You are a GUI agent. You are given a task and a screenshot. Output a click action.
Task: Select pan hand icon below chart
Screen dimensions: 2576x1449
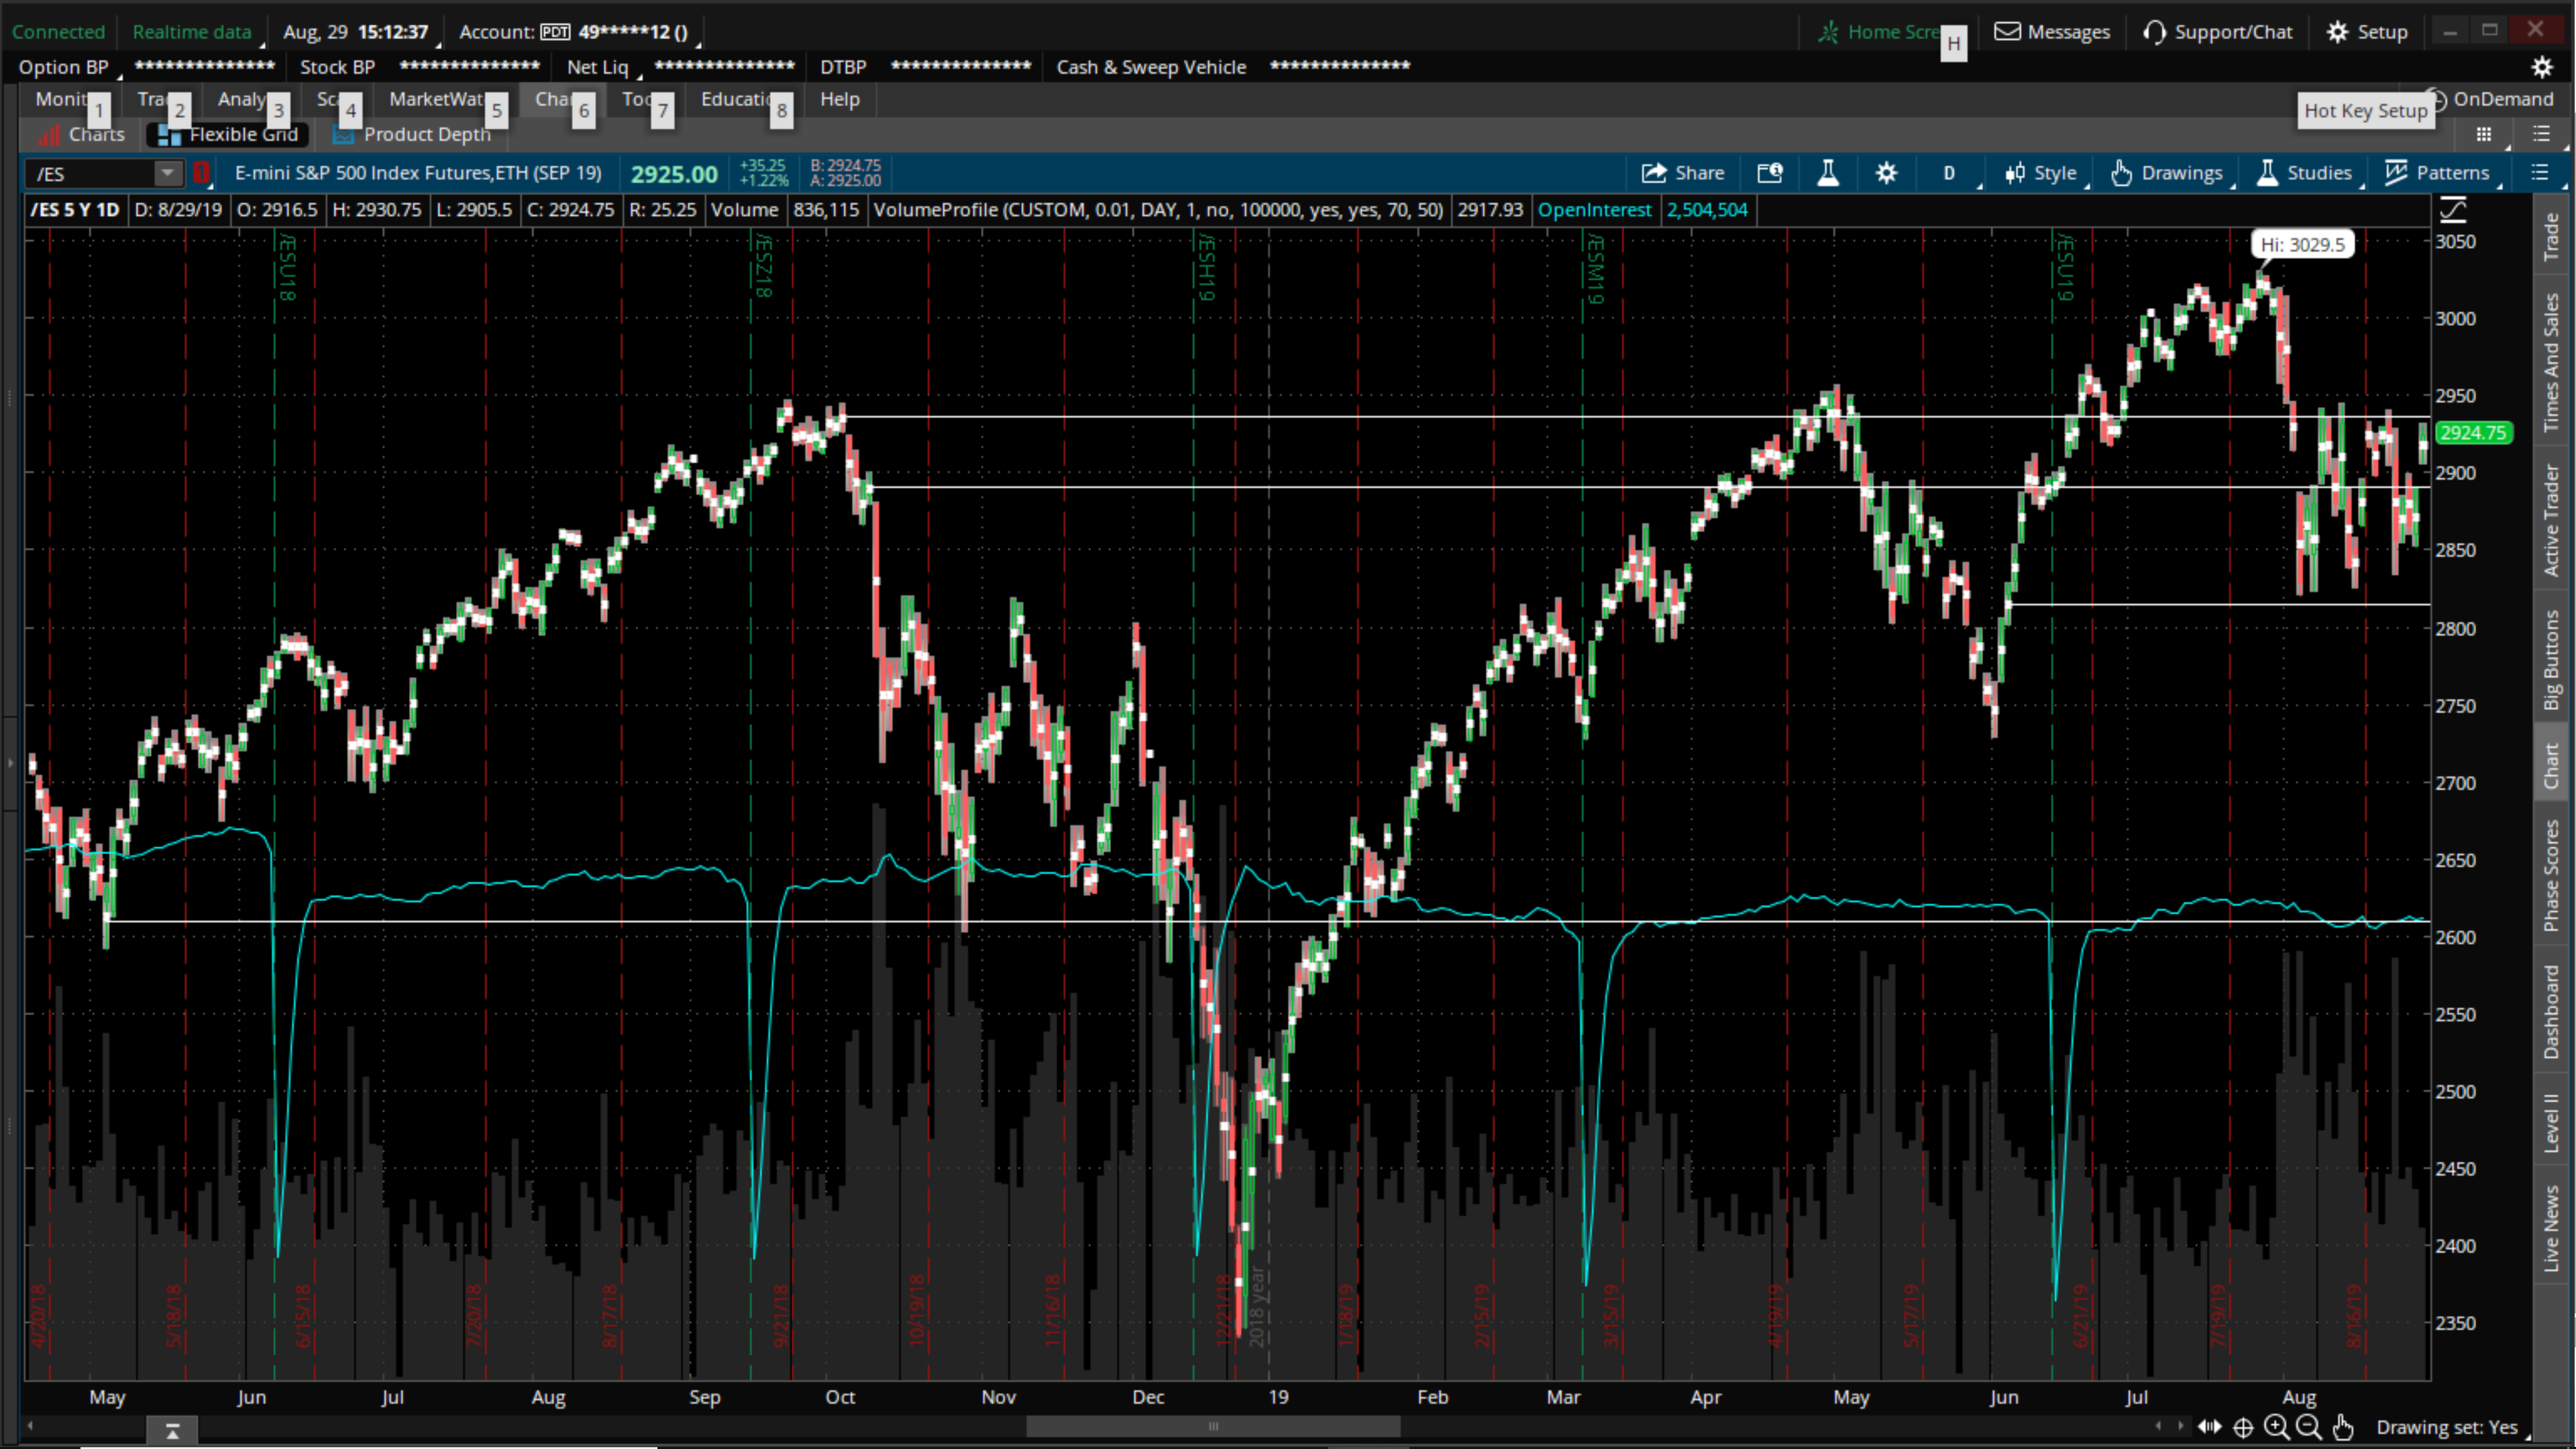(x=2342, y=1427)
